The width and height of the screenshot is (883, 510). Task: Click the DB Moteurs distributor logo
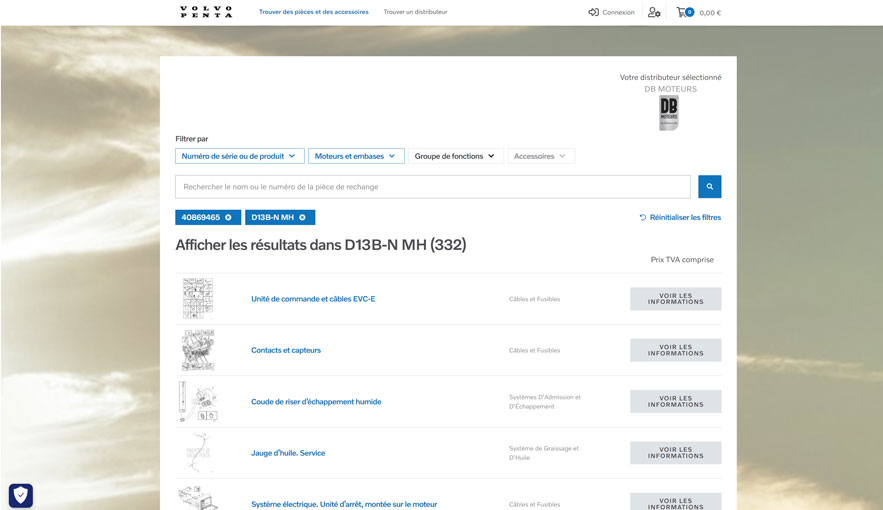[x=669, y=113]
